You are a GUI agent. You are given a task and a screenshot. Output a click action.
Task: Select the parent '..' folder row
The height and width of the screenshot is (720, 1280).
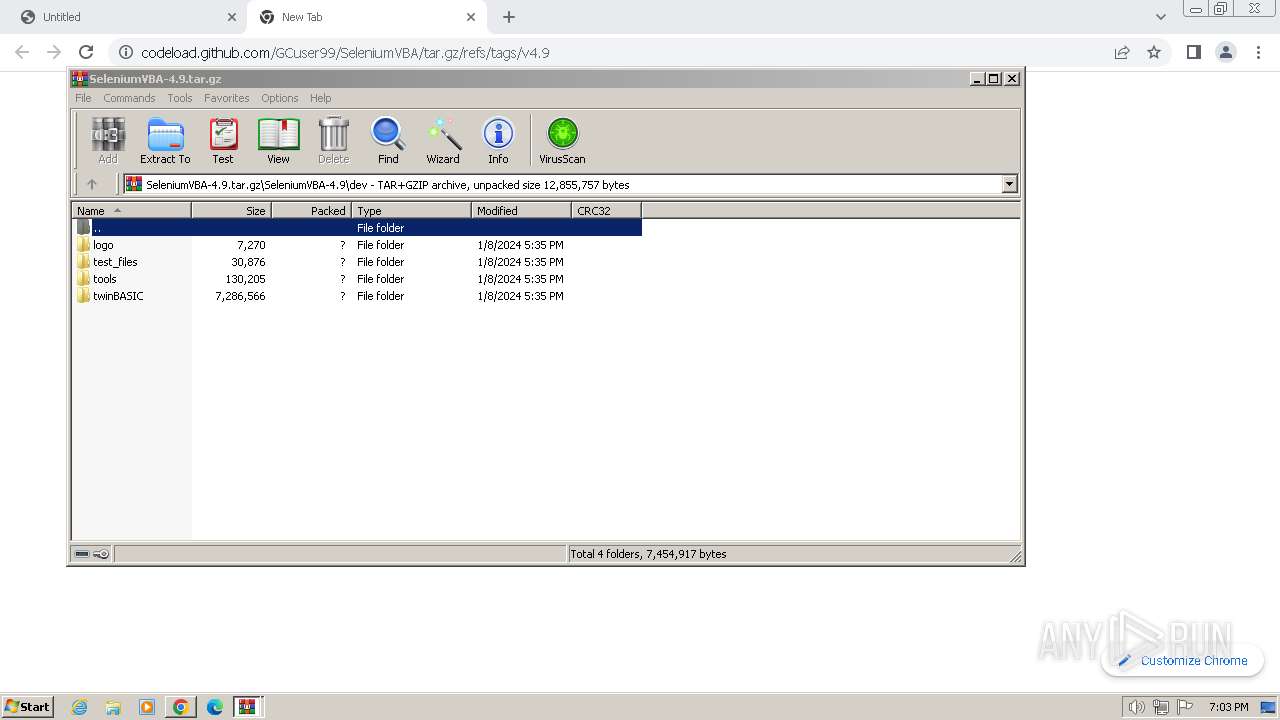[357, 228]
